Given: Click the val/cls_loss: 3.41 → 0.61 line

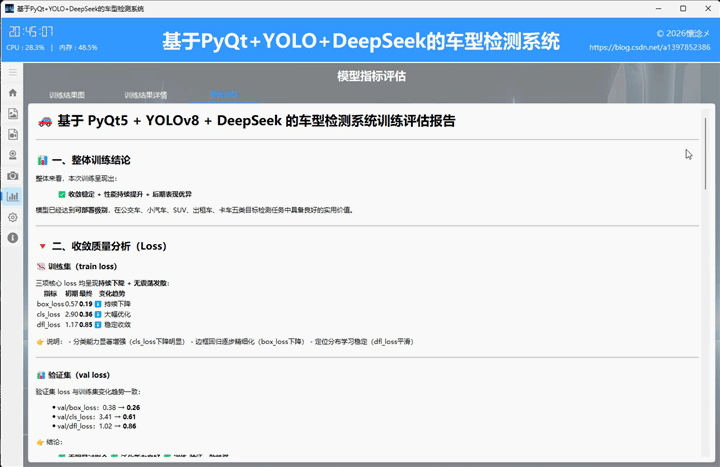Looking at the screenshot, I should (x=96, y=417).
